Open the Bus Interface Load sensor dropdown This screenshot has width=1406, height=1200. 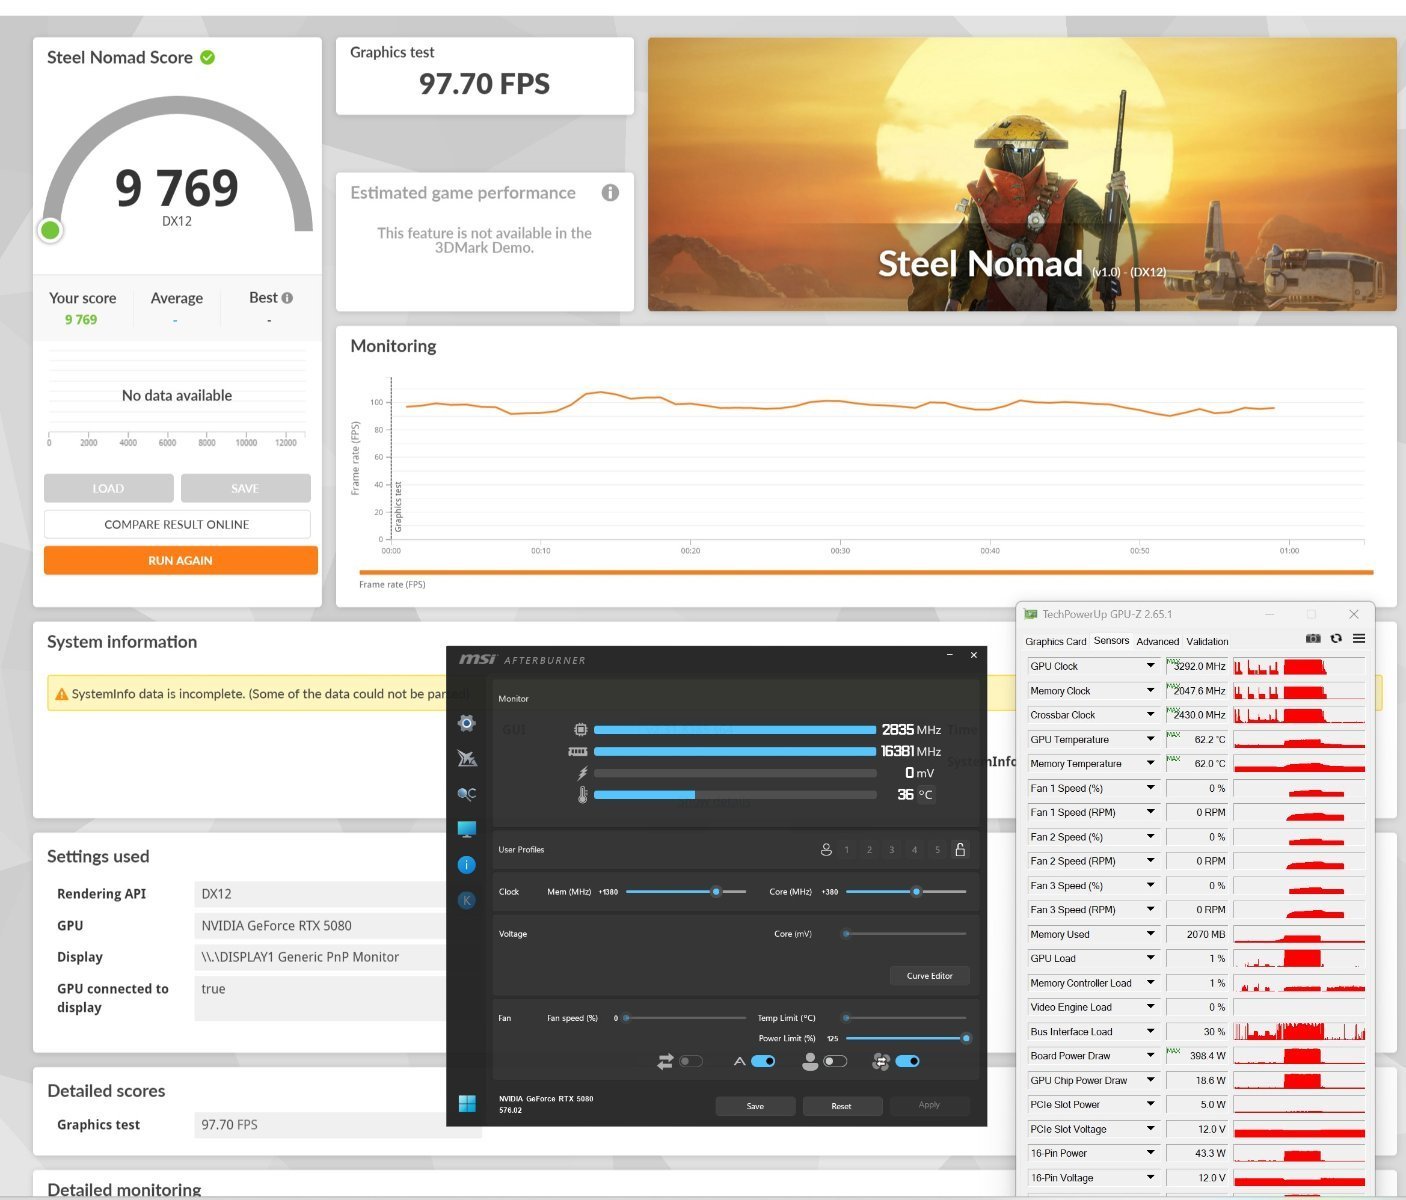1150,1031
